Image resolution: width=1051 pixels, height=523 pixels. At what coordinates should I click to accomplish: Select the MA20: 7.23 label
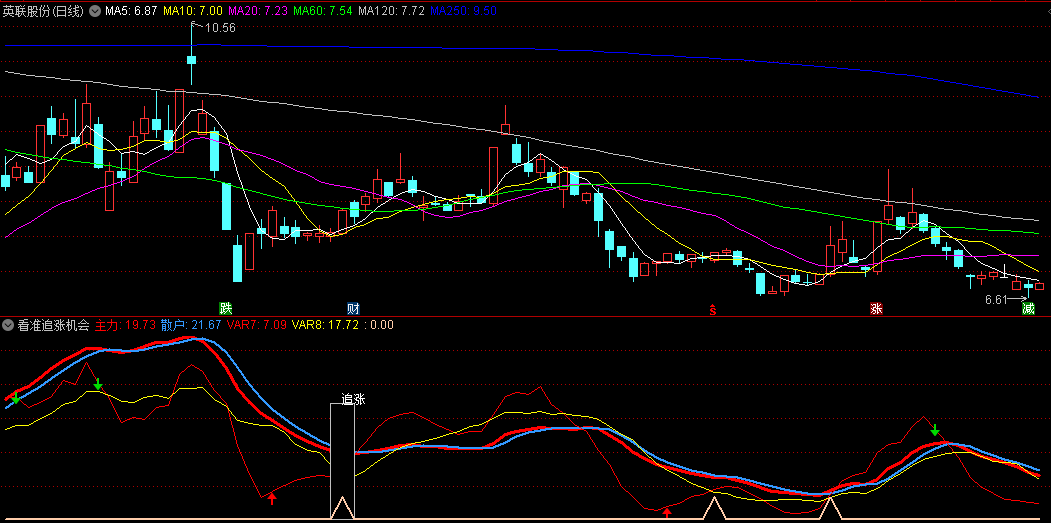tap(257, 11)
